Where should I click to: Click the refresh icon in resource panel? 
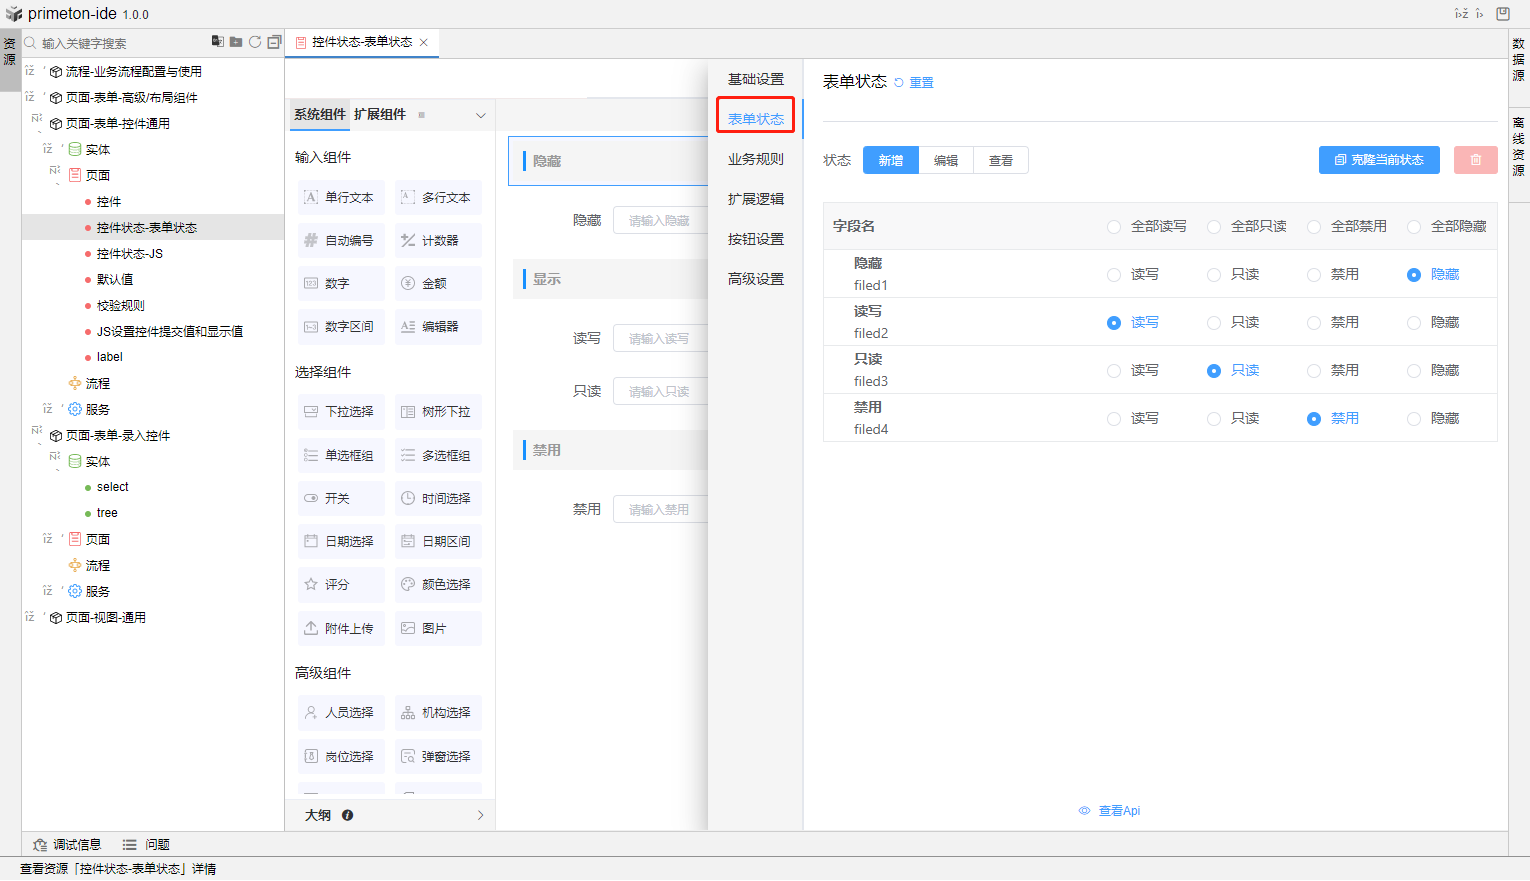coord(255,42)
